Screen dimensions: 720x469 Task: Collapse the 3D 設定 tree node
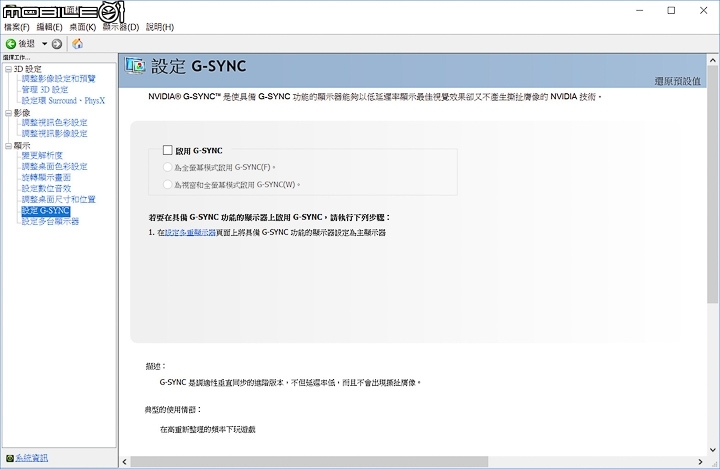coord(8,69)
